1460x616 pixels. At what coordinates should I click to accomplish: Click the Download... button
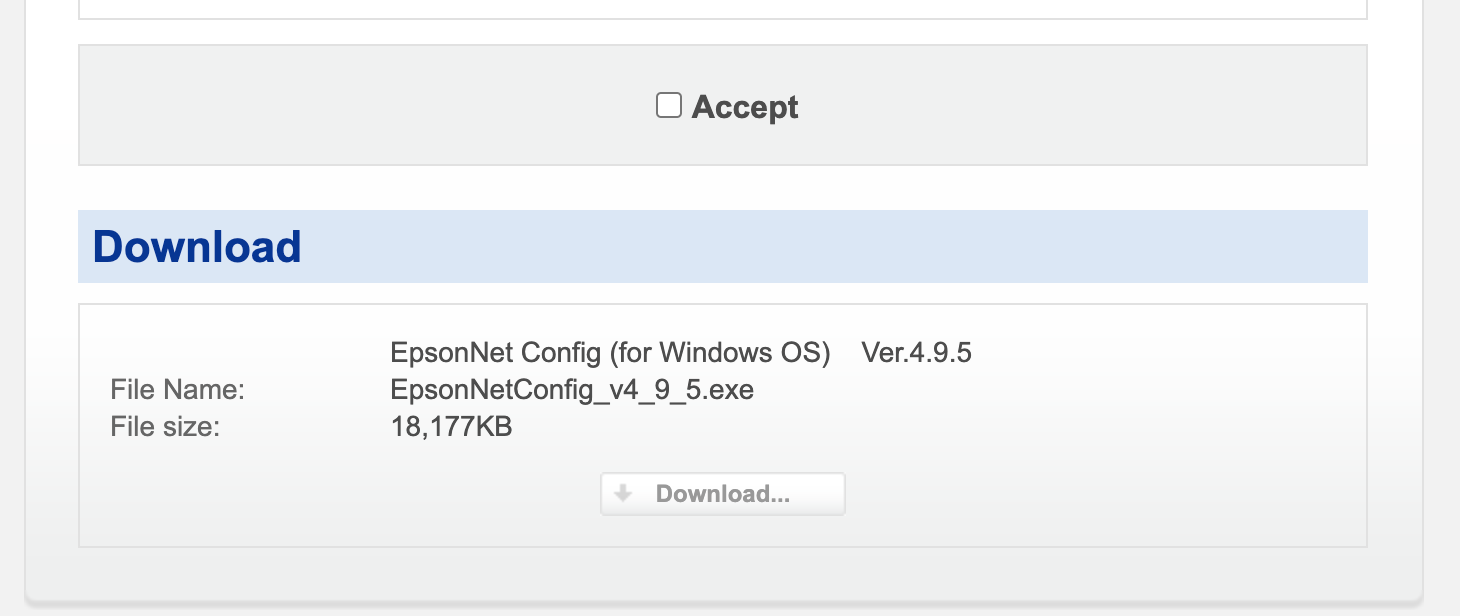[x=722, y=493]
